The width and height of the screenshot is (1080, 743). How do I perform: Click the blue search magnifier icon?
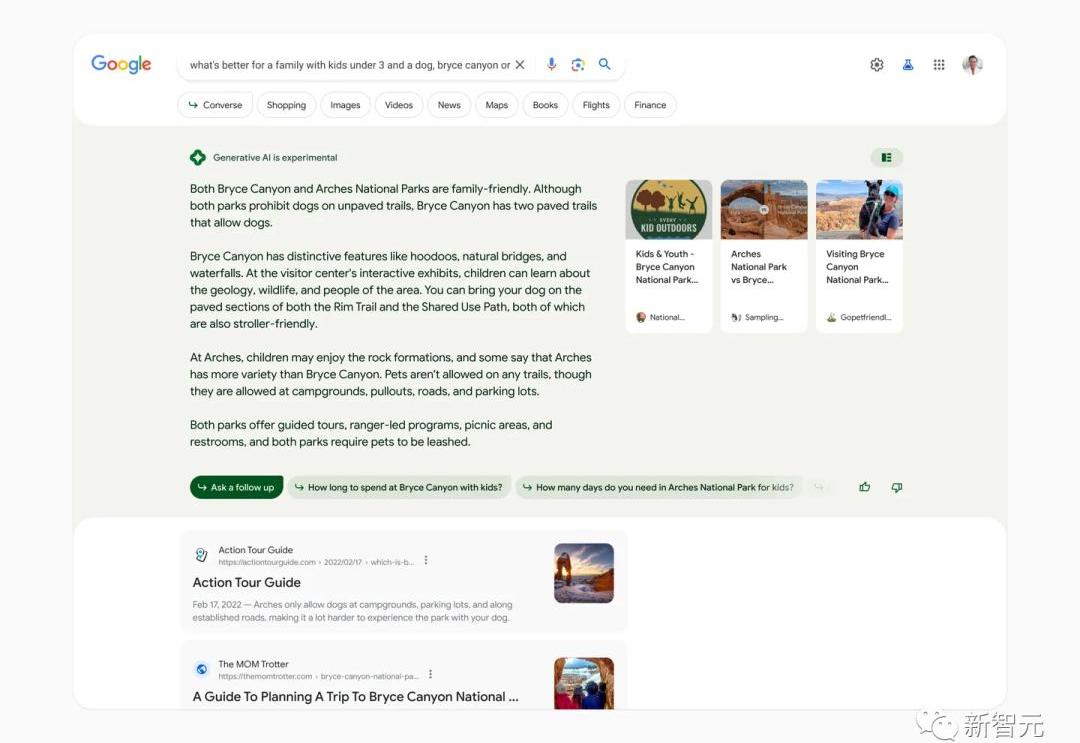click(x=605, y=64)
